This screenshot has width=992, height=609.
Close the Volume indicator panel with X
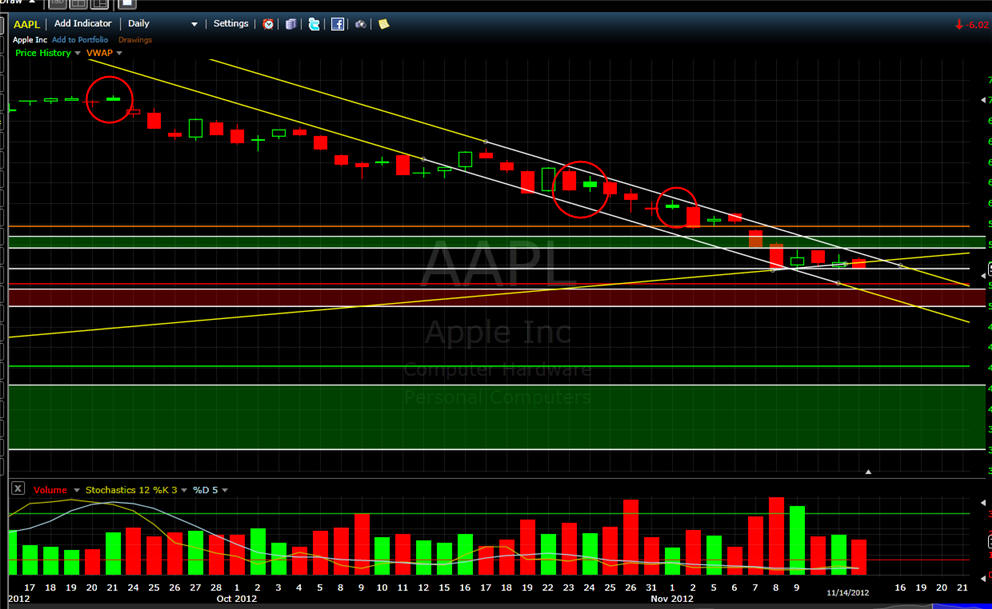tap(18, 489)
